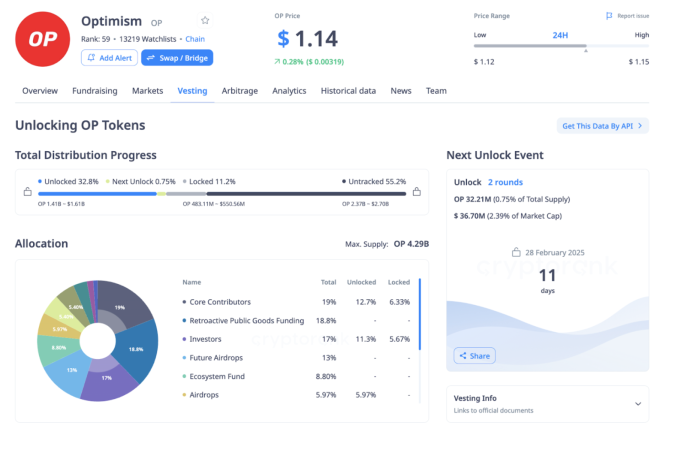681x453 pixels.
Task: Click the lock icon left of the distribution bar
Action: pos(28,192)
